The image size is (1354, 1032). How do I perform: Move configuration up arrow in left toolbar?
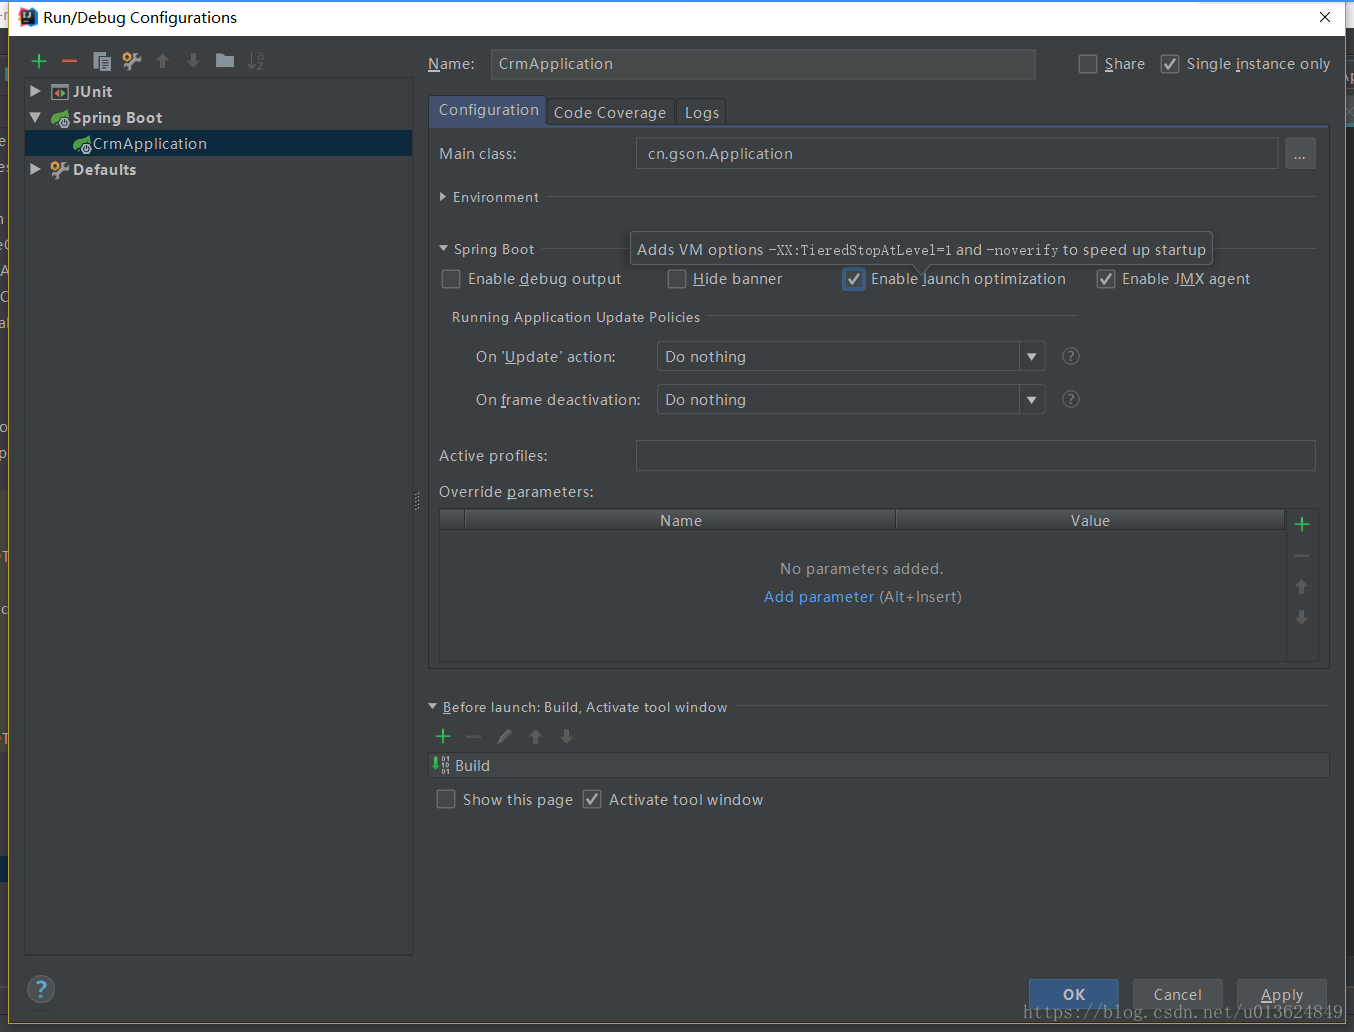[163, 61]
